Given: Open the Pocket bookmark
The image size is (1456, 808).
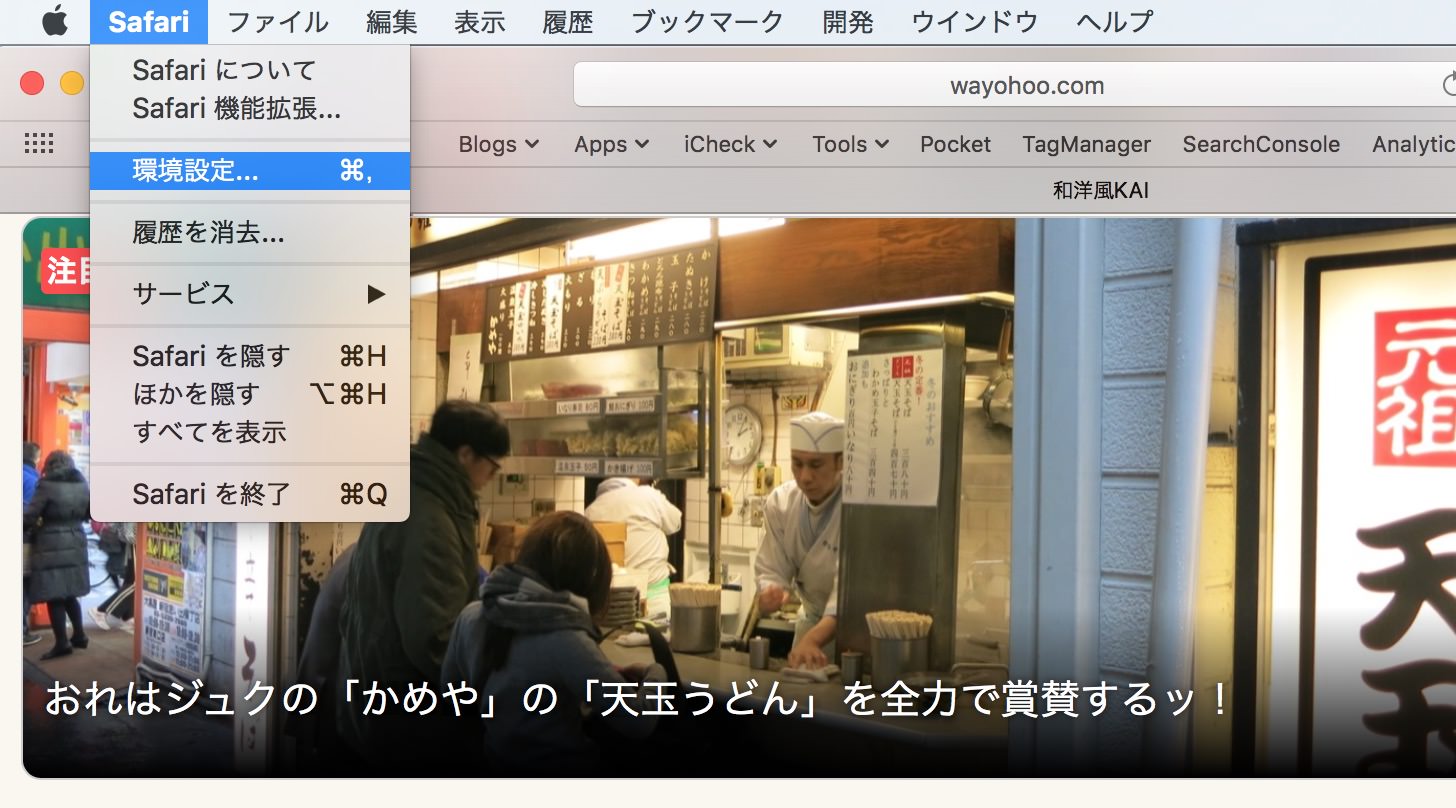Looking at the screenshot, I should [x=956, y=144].
